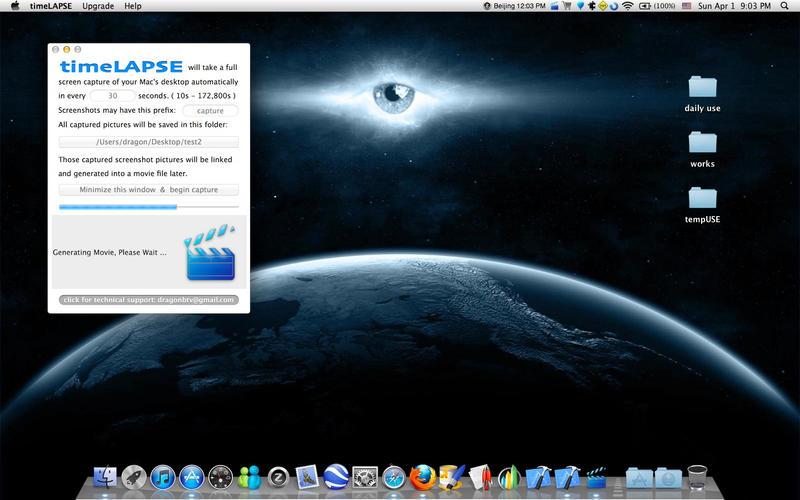This screenshot has width=800, height=500.
Task: Click the round Z app dock icon
Action: (279, 478)
